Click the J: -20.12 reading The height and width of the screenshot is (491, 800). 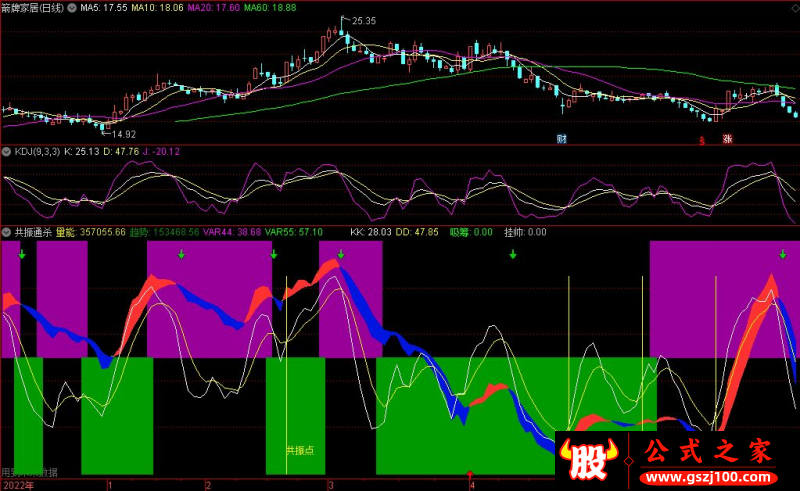[161, 152]
